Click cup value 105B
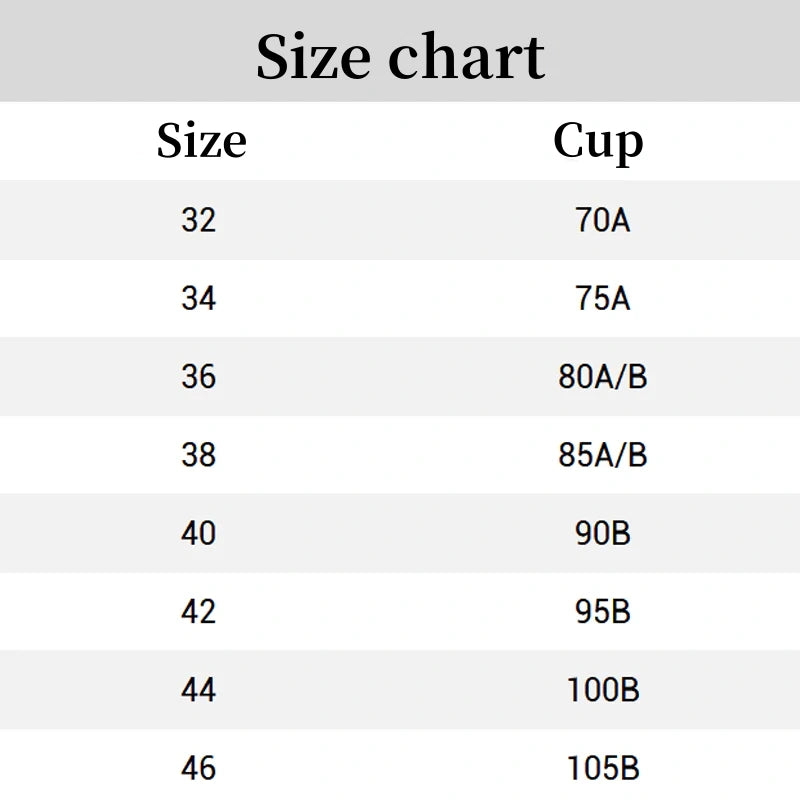 pyautogui.click(x=603, y=768)
